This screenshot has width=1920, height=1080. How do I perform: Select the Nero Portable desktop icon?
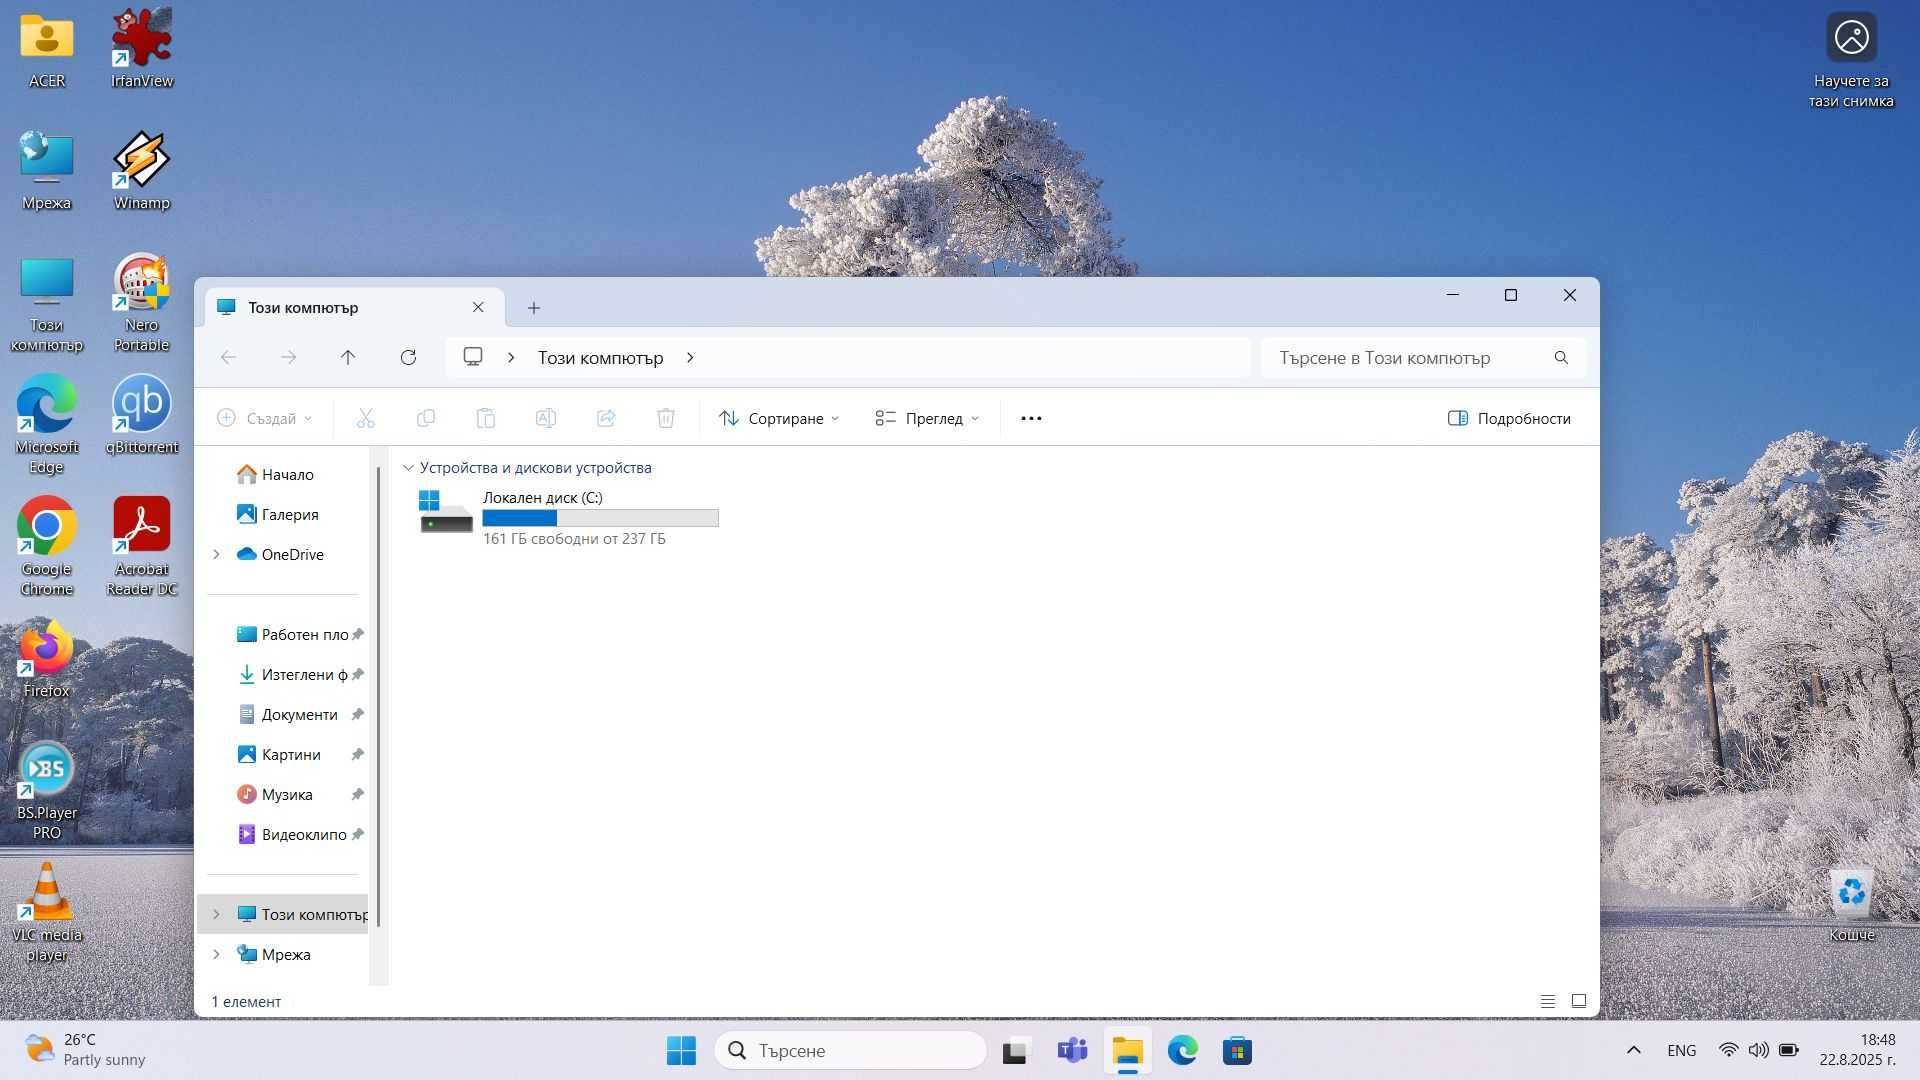click(x=141, y=302)
